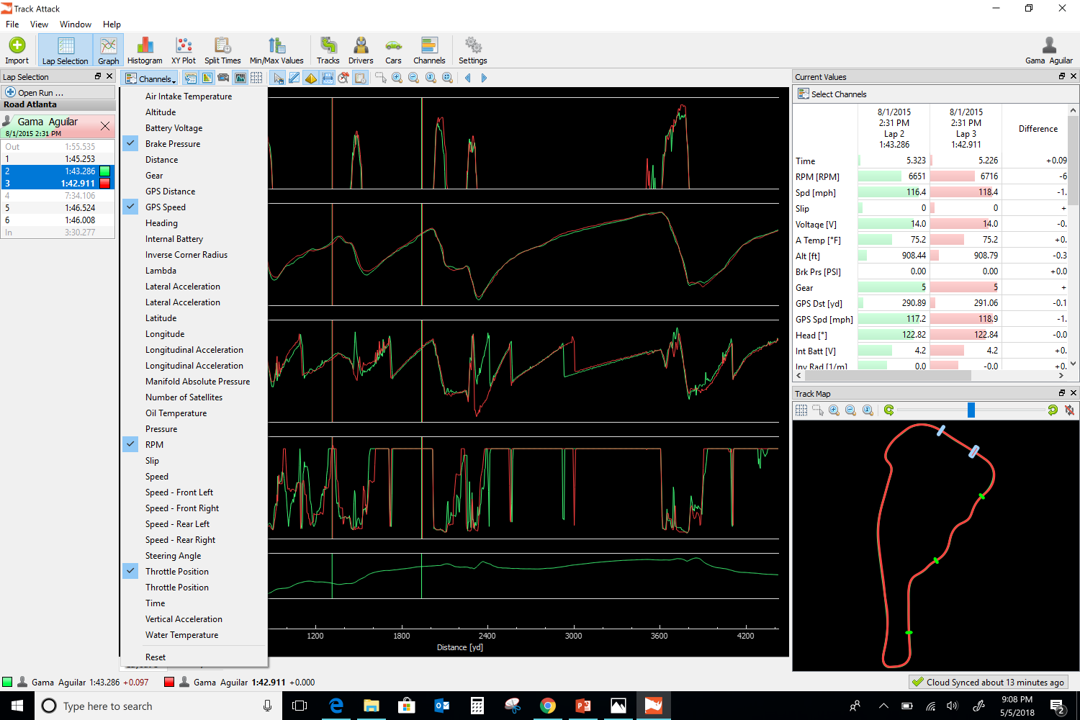Close the Track Map panel
This screenshot has width=1080, height=720.
click(1073, 393)
